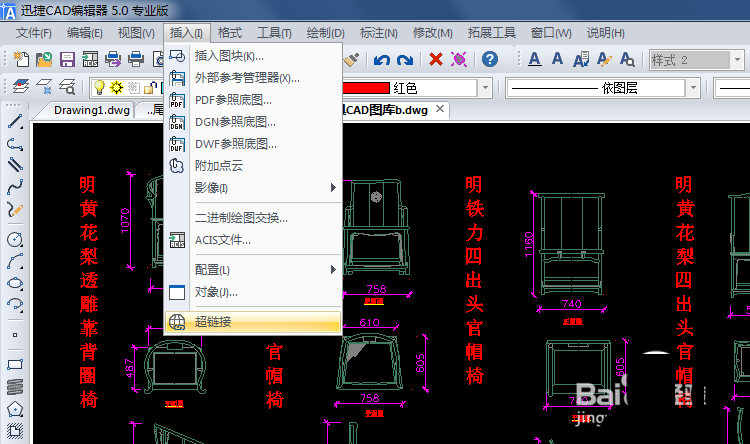Click layer freeze icon with snowflake
The width and height of the screenshot is (750, 444).
44,87
